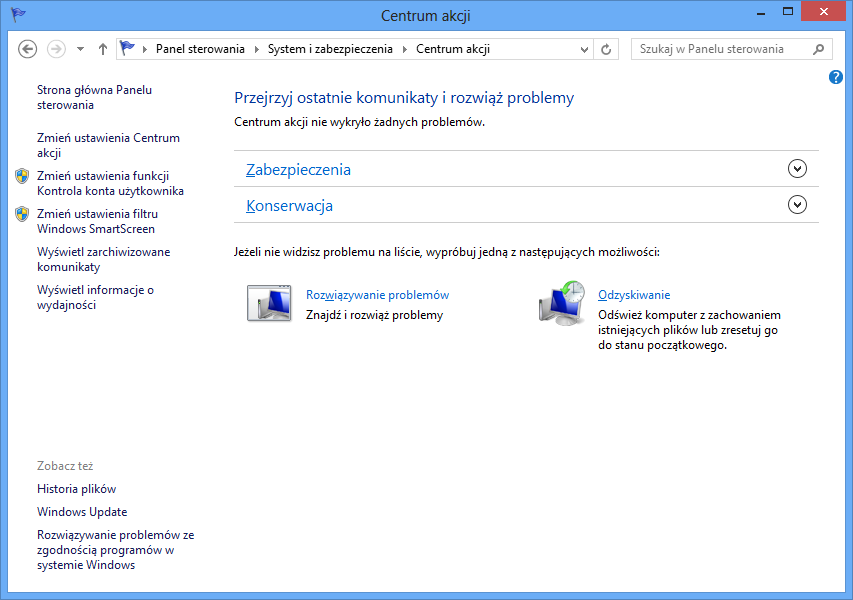The image size is (853, 600).
Task: Open Zmień ustawienia funkcji Kontrola konta użytkownika
Action: pos(110,183)
